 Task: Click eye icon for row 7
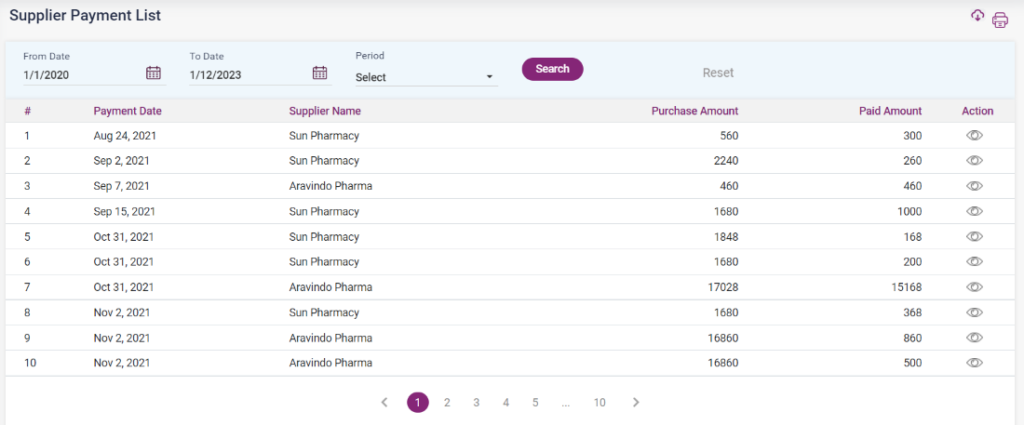pyautogui.click(x=975, y=287)
